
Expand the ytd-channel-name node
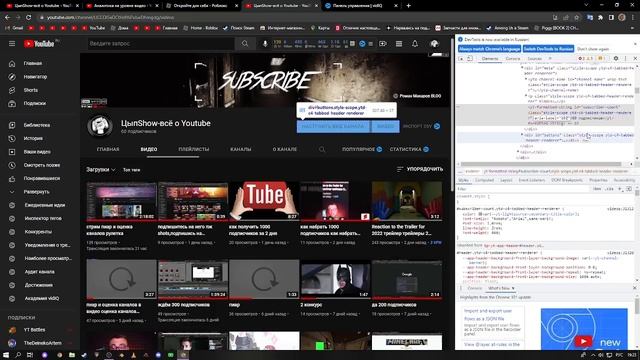pyautogui.click(x=526, y=79)
